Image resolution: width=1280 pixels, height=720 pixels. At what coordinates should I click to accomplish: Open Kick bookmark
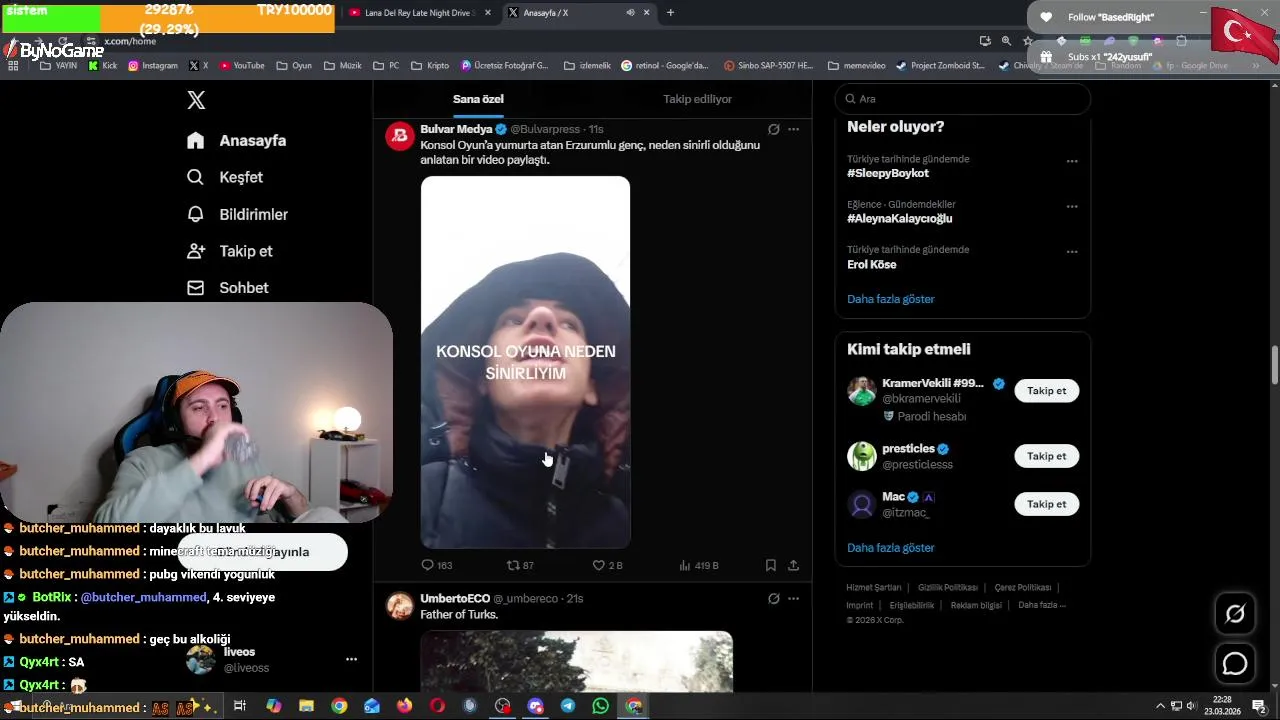tap(103, 66)
